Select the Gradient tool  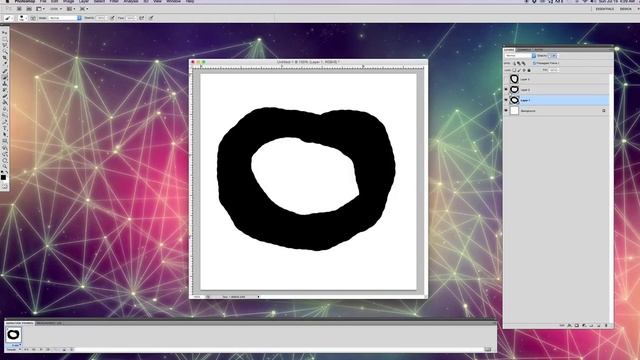tap(4, 102)
